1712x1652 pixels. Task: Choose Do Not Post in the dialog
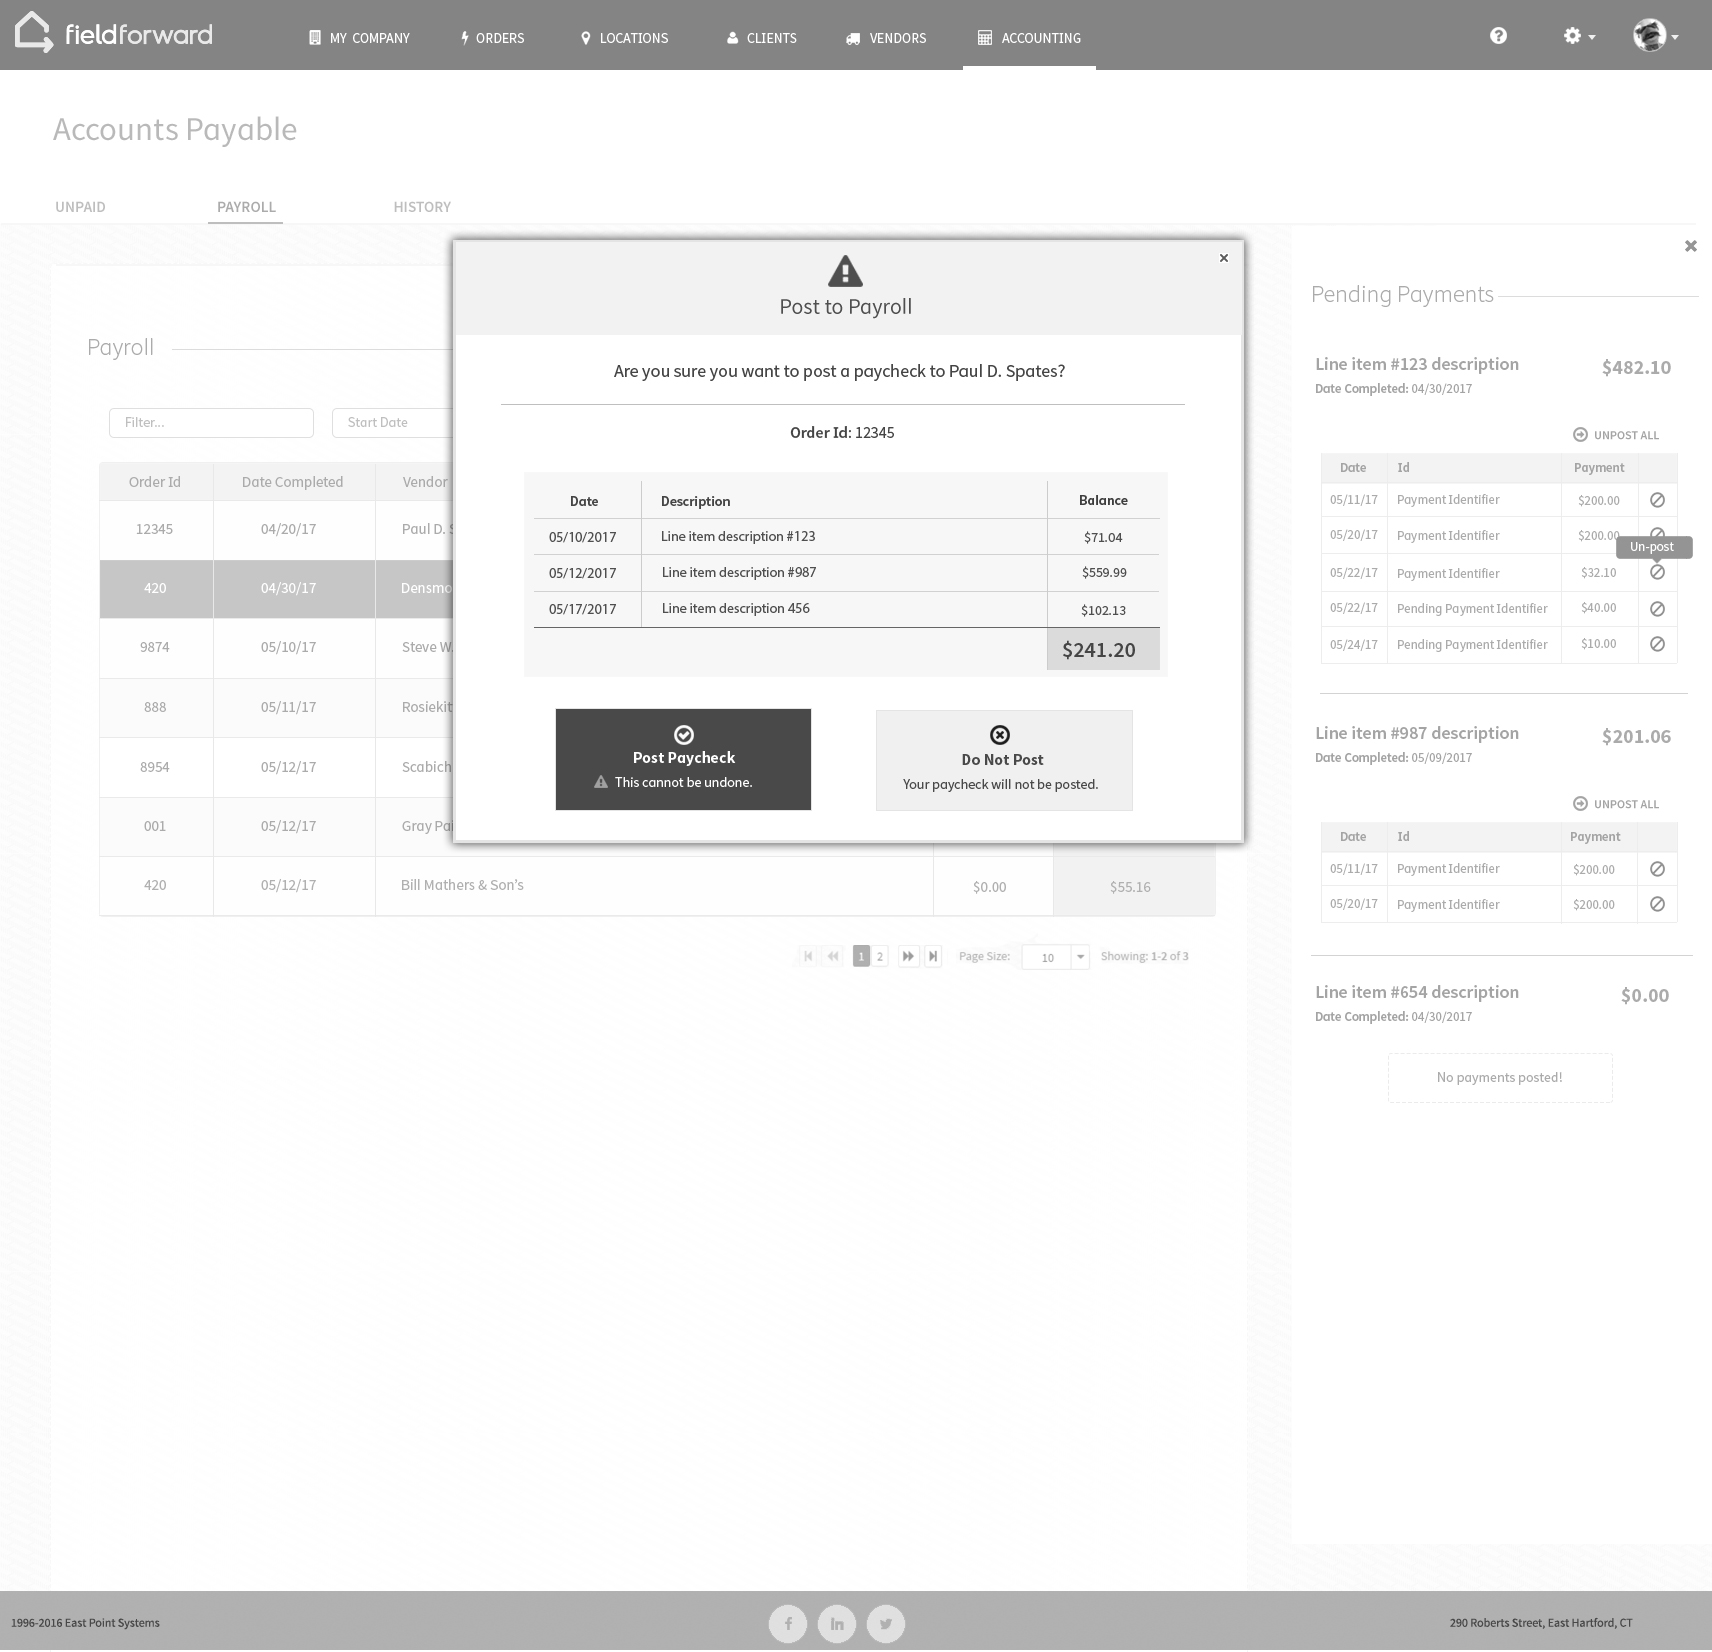tap(1003, 759)
